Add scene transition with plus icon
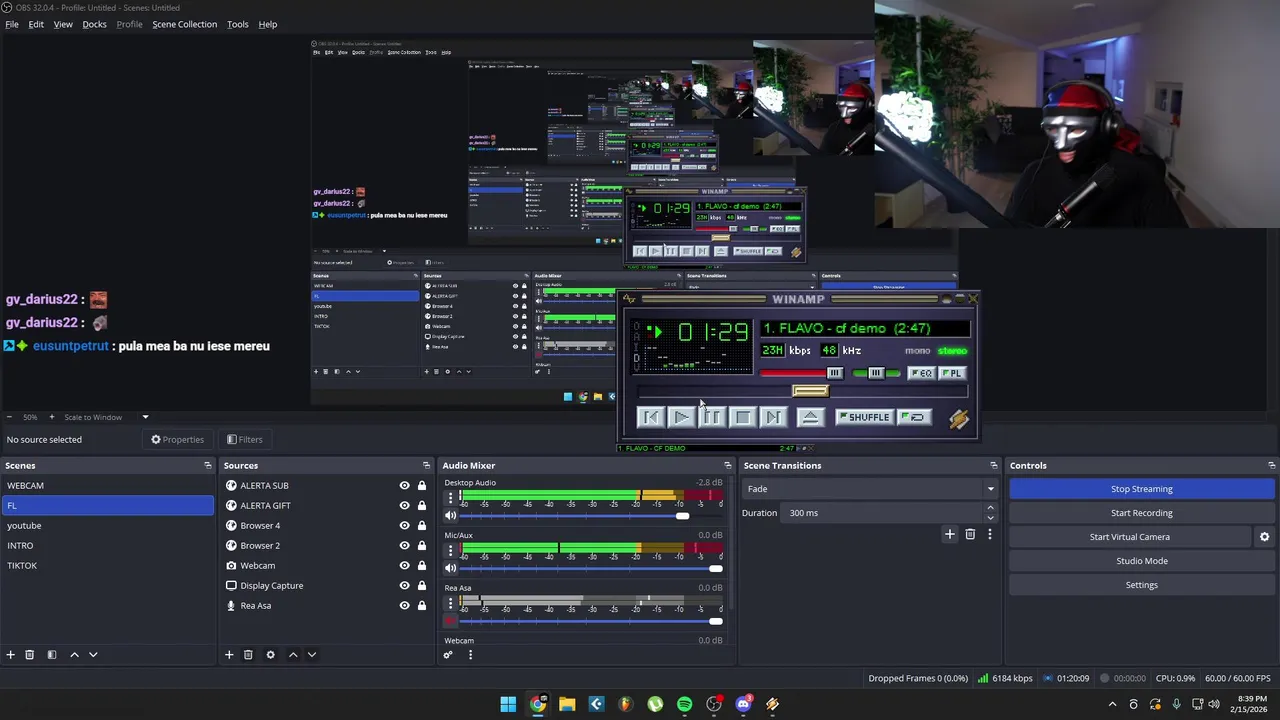This screenshot has width=1280, height=720. pyautogui.click(x=950, y=534)
